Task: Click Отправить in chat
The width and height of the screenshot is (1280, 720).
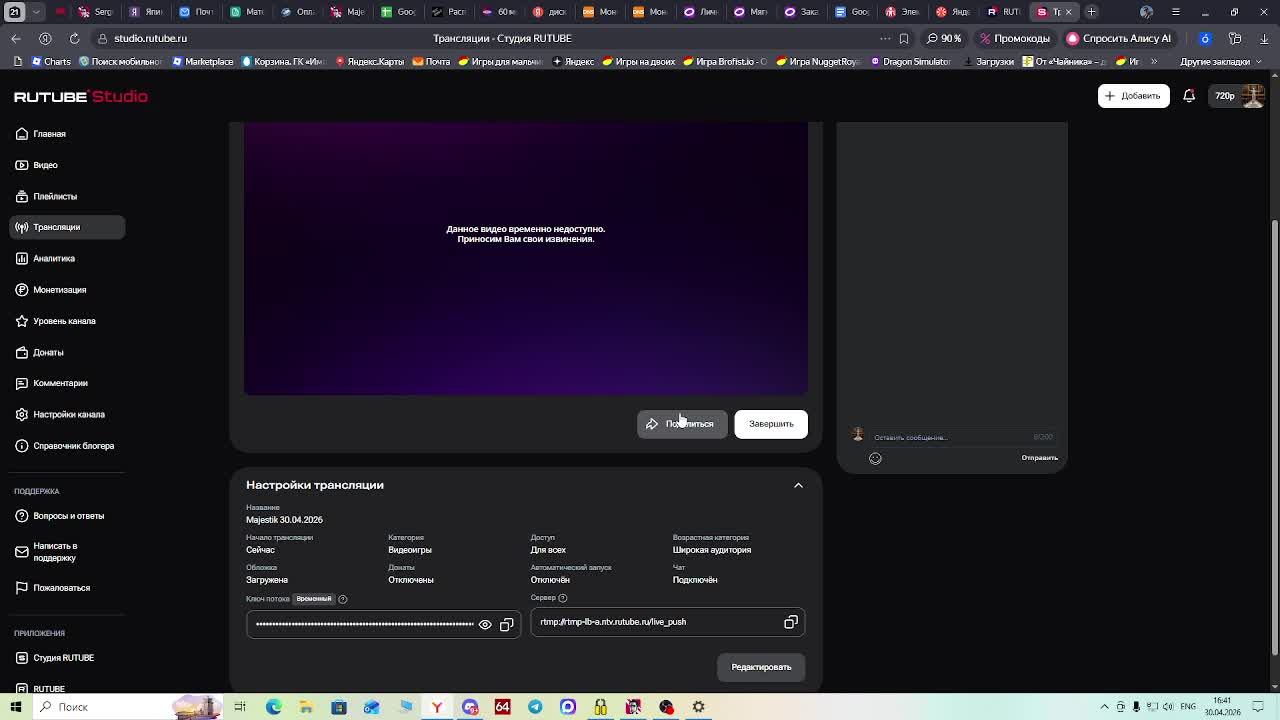Action: click(x=1039, y=458)
